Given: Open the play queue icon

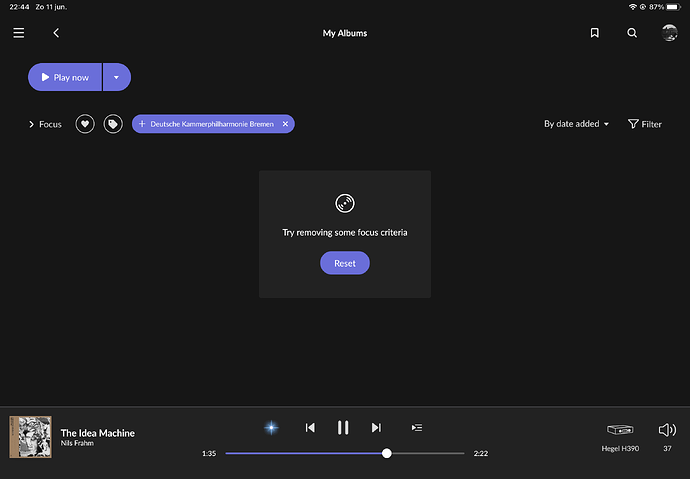Looking at the screenshot, I should [417, 427].
